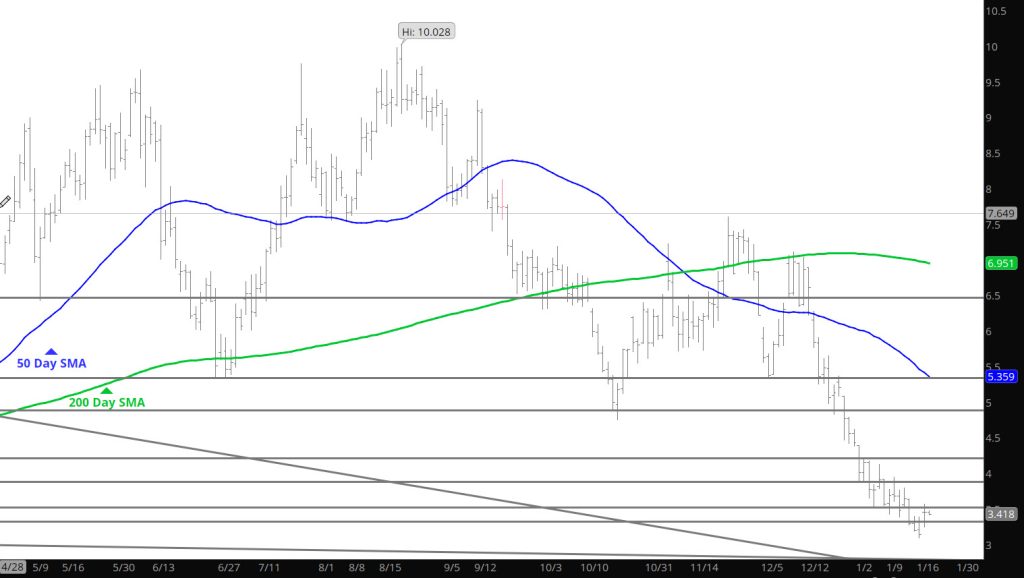Click the 4/28 date at axis start
This screenshot has width=1024, height=578.
(x=12, y=567)
